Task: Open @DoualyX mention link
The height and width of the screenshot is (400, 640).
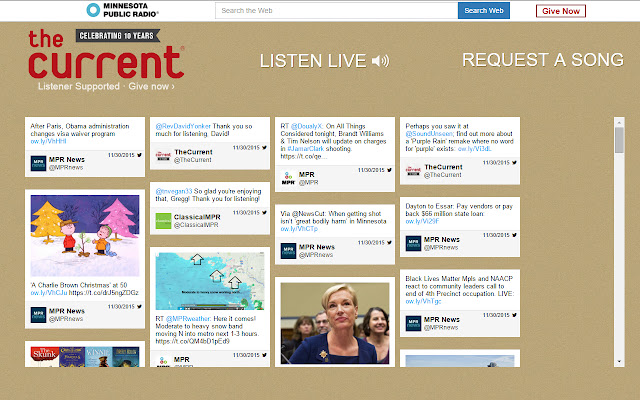Action: [x=307, y=126]
